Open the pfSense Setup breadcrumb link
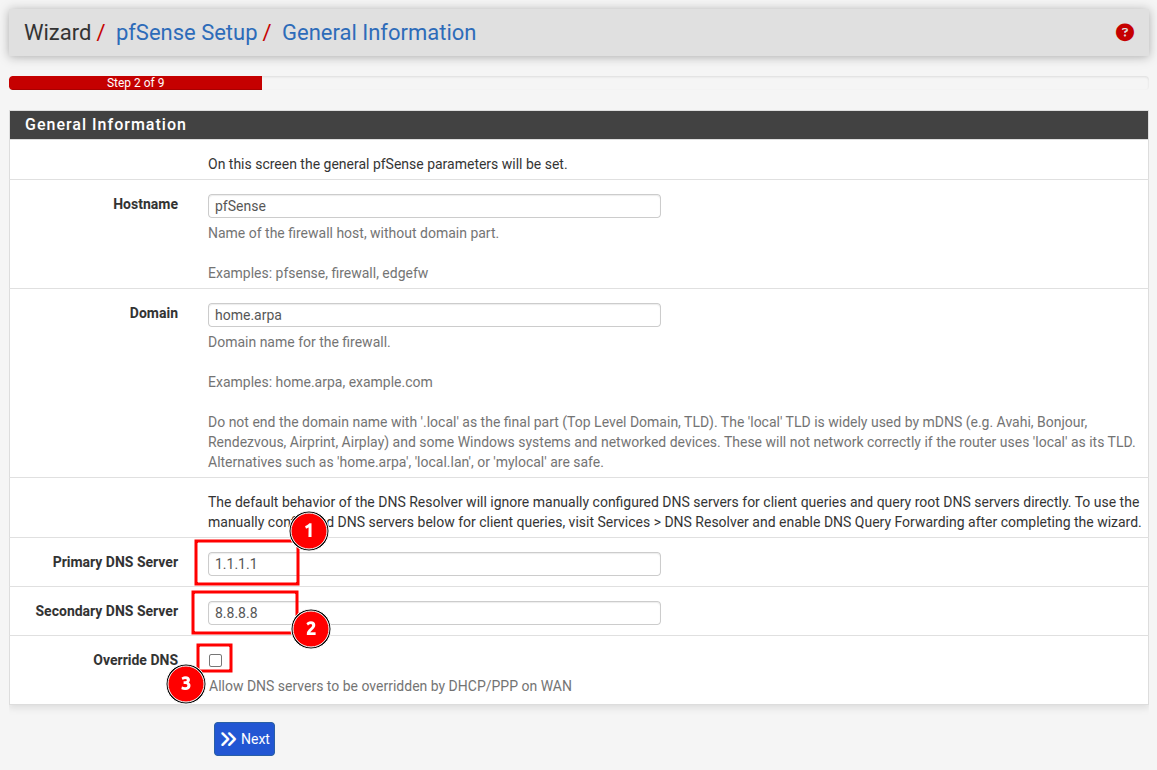 point(187,32)
